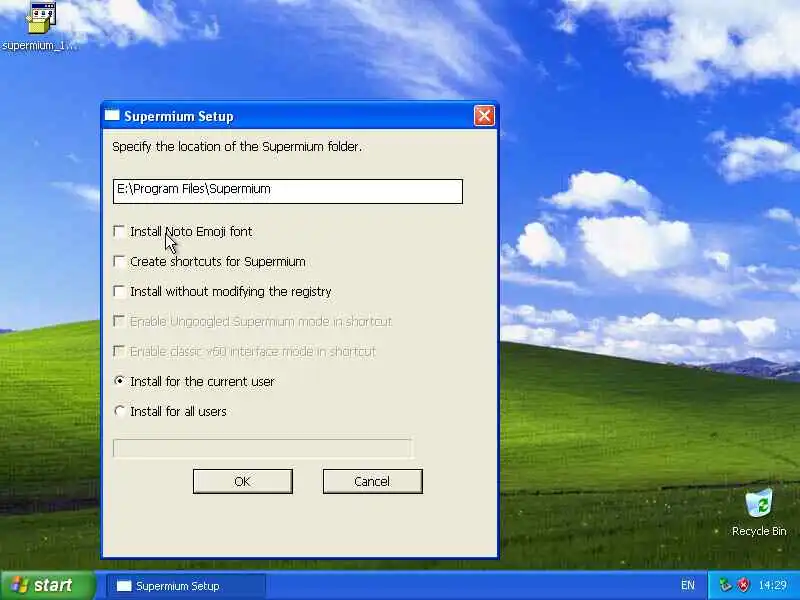
Task: Click the install location path field
Action: (288, 191)
